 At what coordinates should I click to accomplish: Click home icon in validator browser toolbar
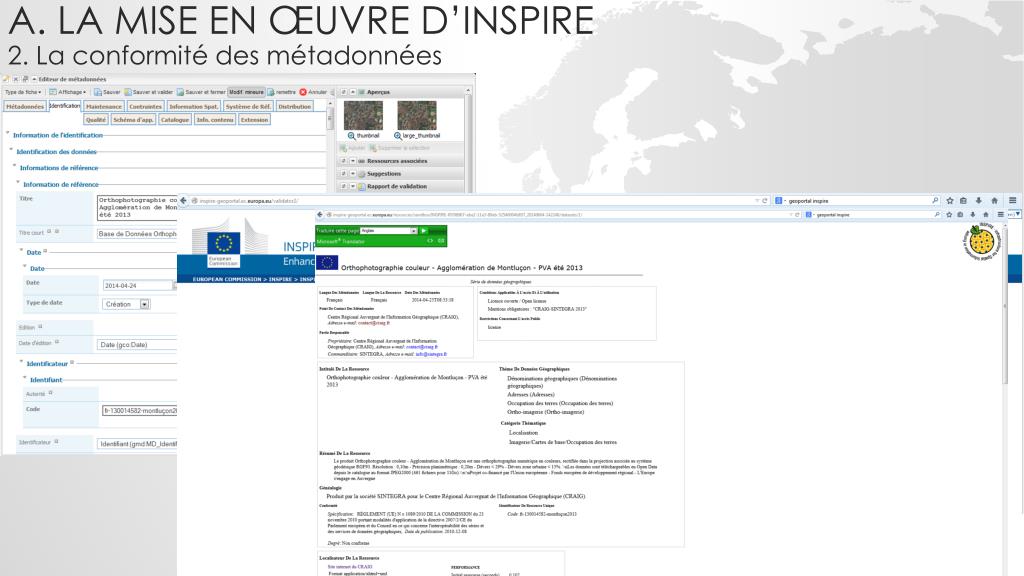(995, 200)
